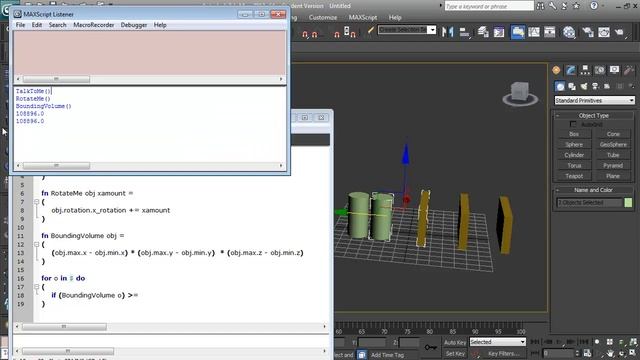Click the Pan View hand icon

[x=610, y=353]
